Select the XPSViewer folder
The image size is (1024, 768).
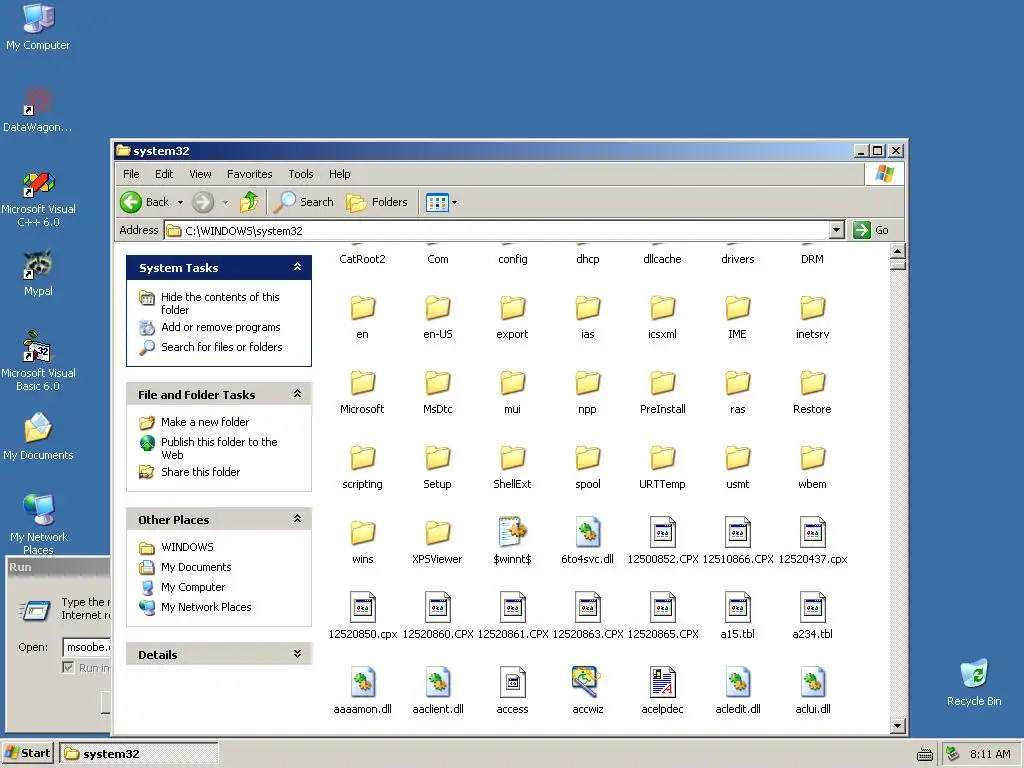coord(438,542)
